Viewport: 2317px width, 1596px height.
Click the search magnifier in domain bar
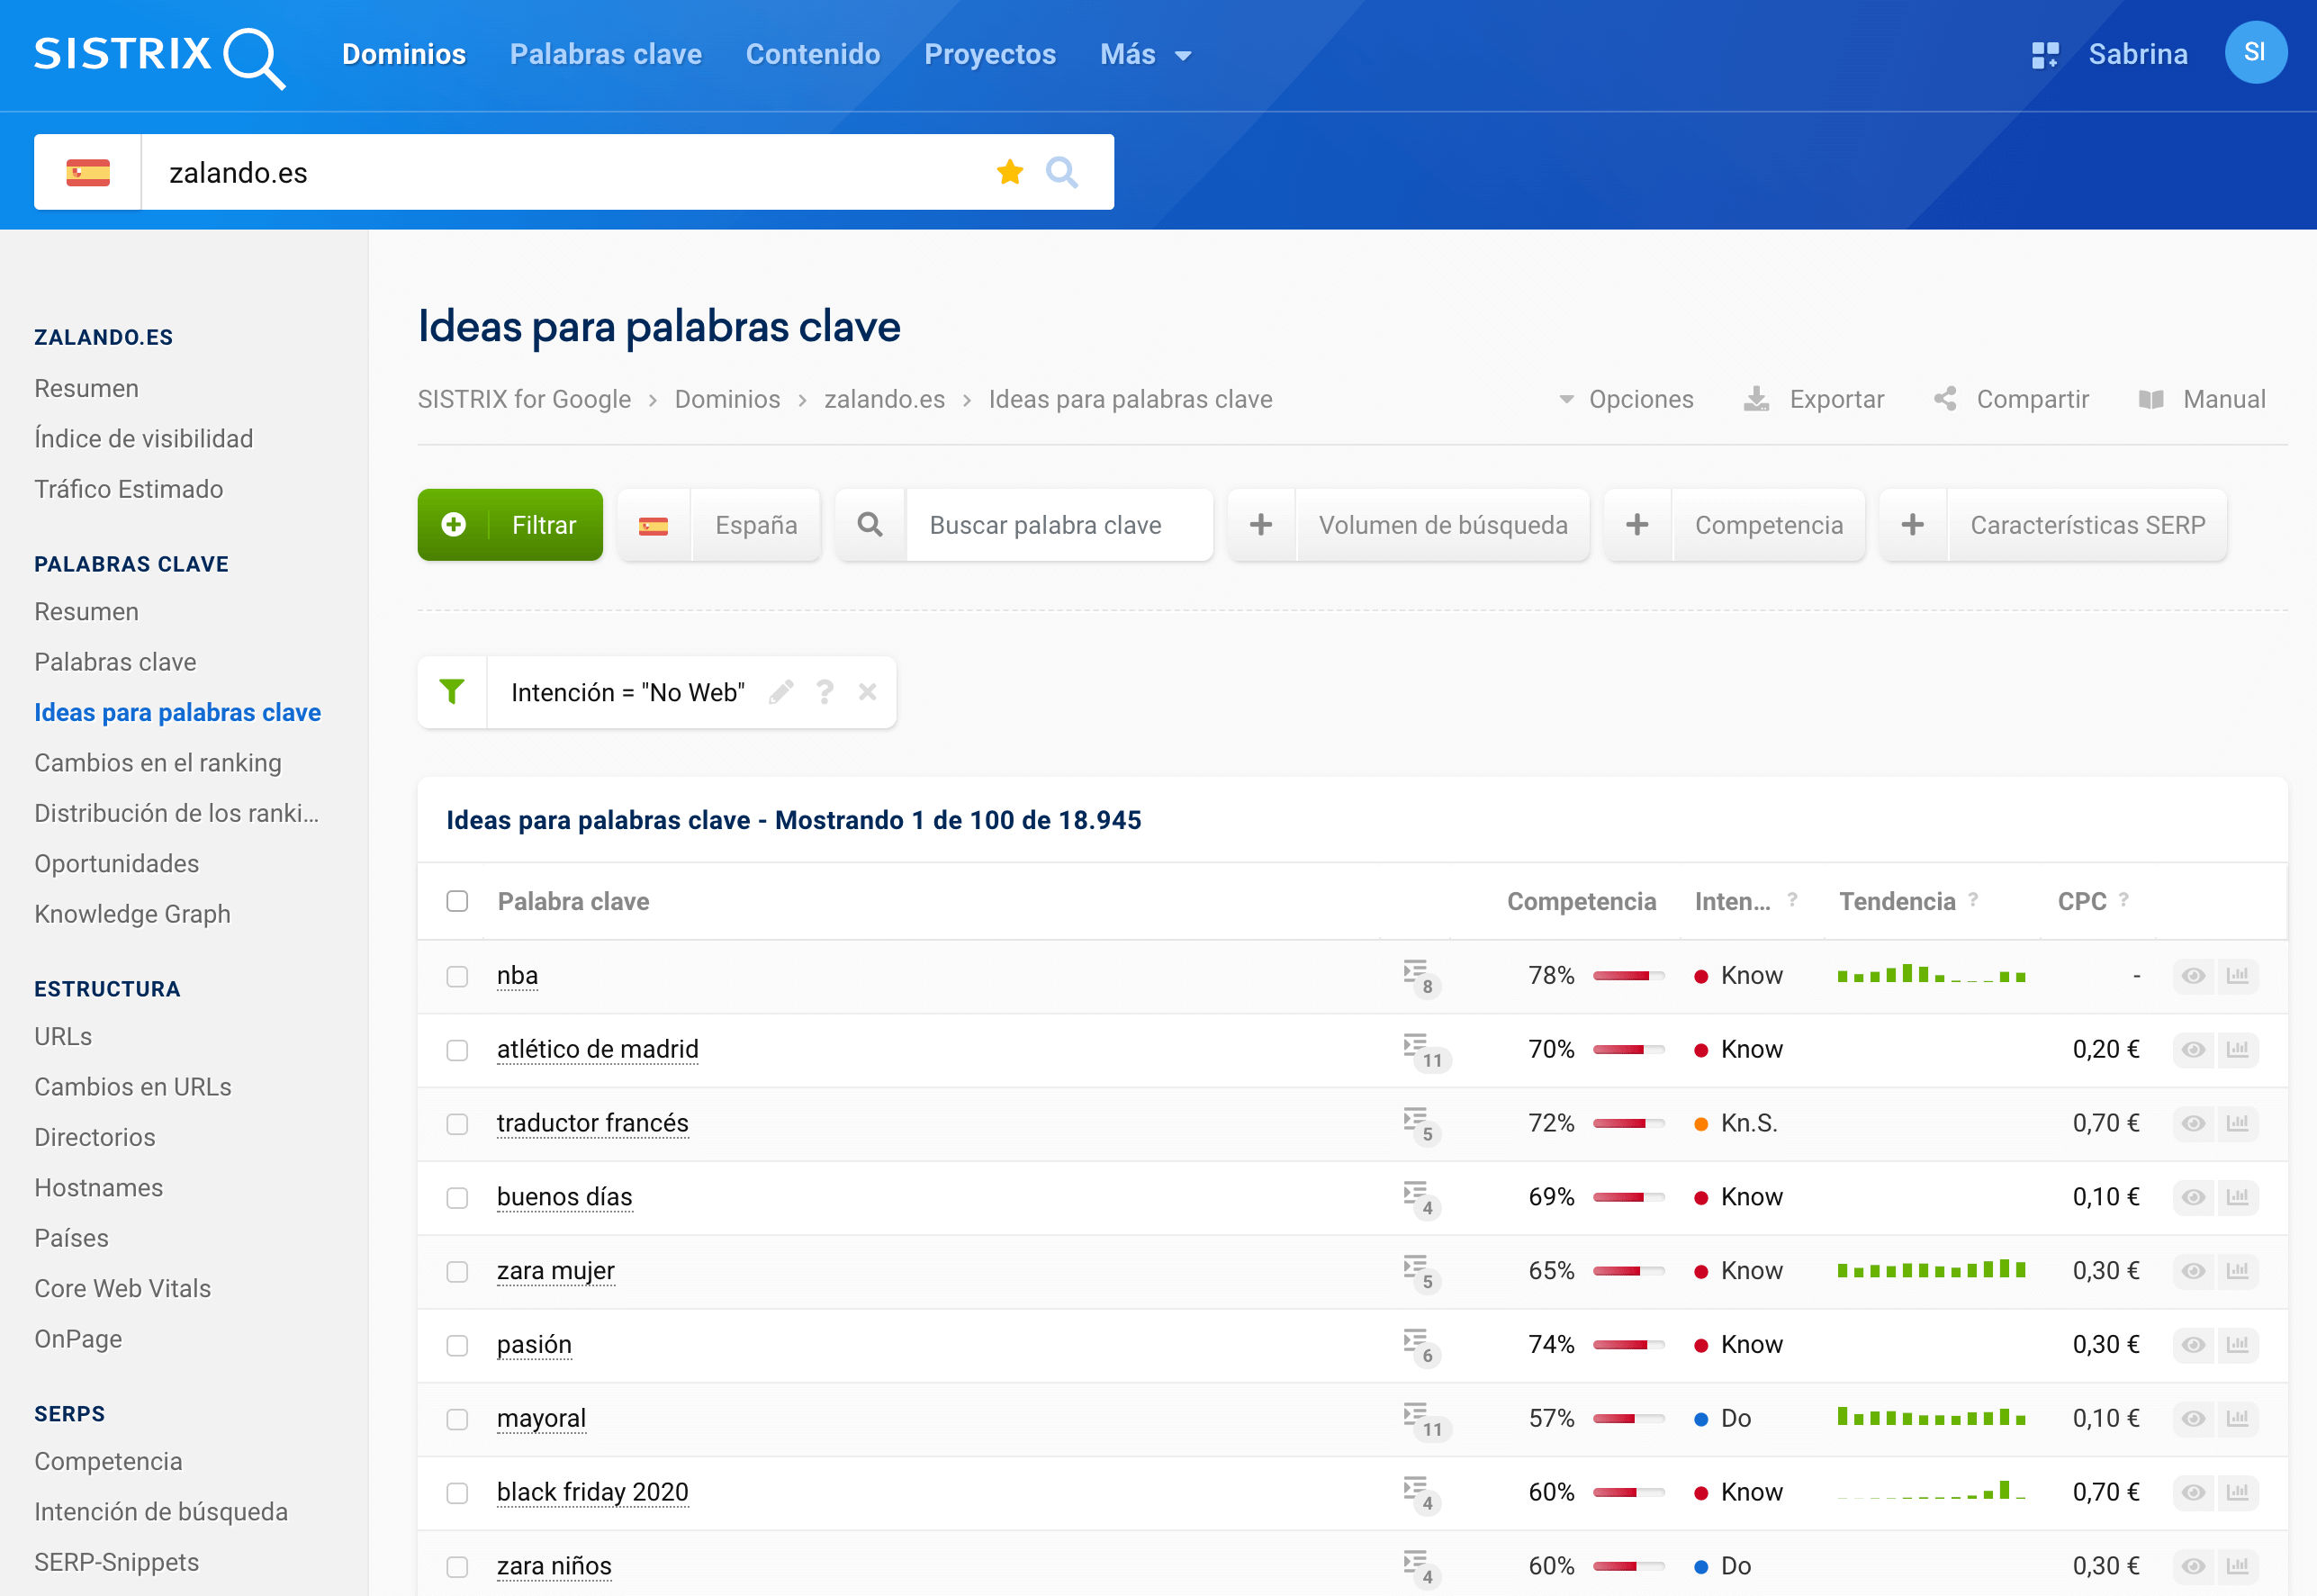coord(1061,172)
